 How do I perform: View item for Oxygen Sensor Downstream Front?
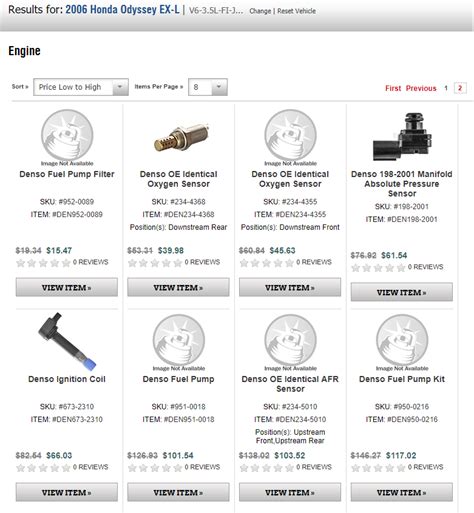(290, 287)
